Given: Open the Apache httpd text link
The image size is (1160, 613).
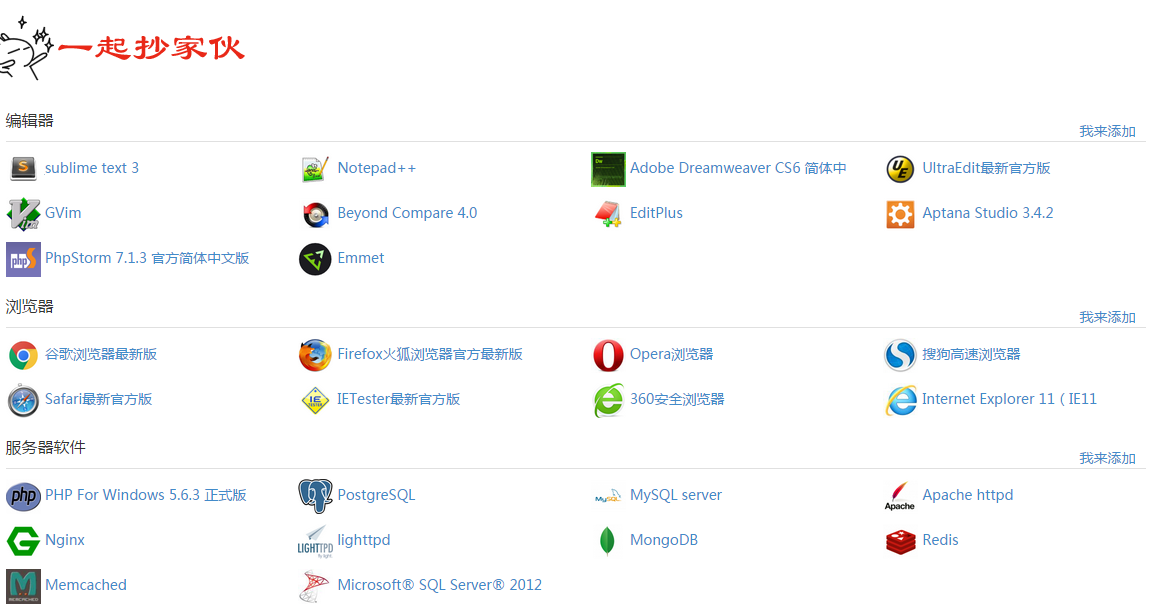Looking at the screenshot, I should (x=968, y=495).
